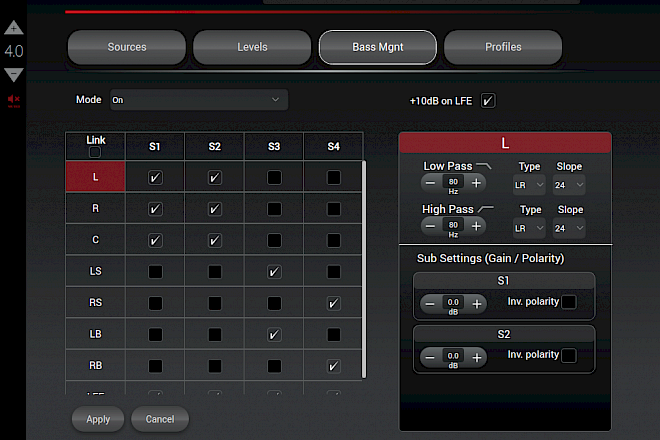
Task: Check S1 for channel LS
Action: coord(155,272)
